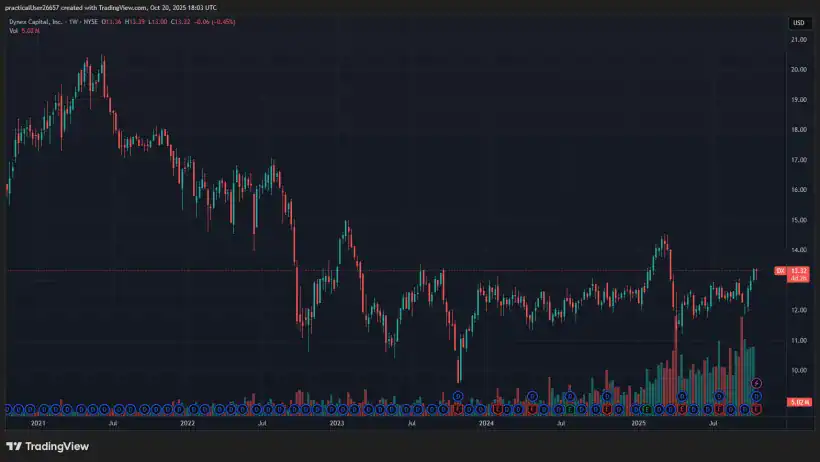Click the Vol indicator legend label
Viewport: 820px width, 462px height.
tap(14, 31)
